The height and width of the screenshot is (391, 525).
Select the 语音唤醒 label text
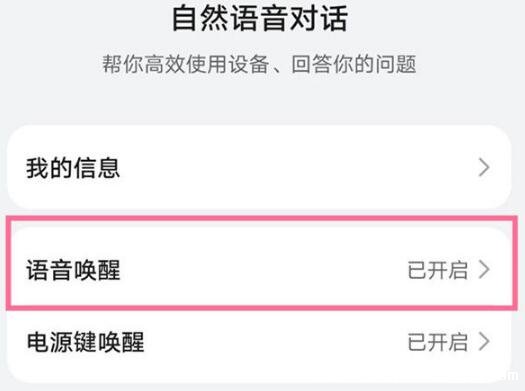[73, 270]
